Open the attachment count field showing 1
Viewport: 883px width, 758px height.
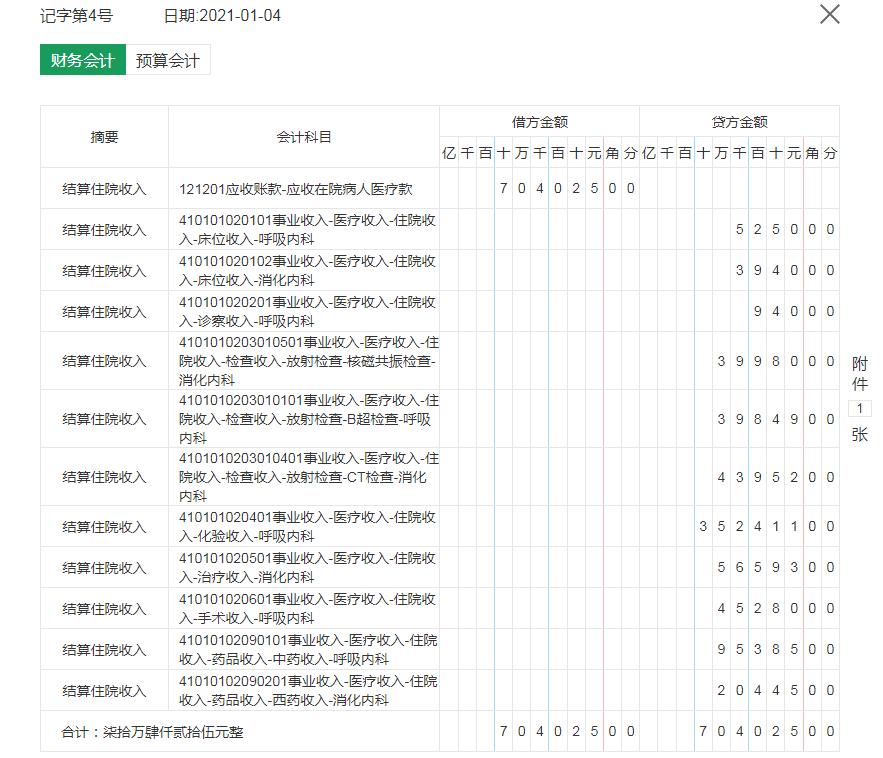859,405
